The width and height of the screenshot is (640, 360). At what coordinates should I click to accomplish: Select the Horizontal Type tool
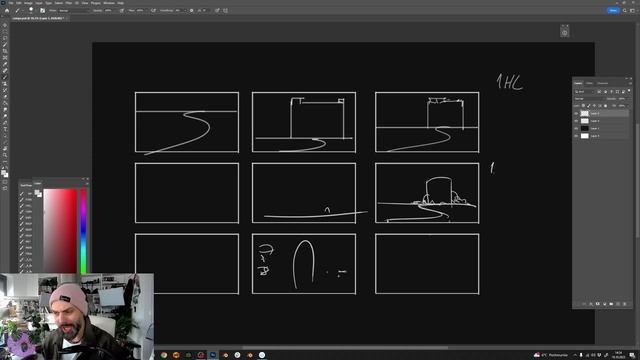click(x=5, y=129)
